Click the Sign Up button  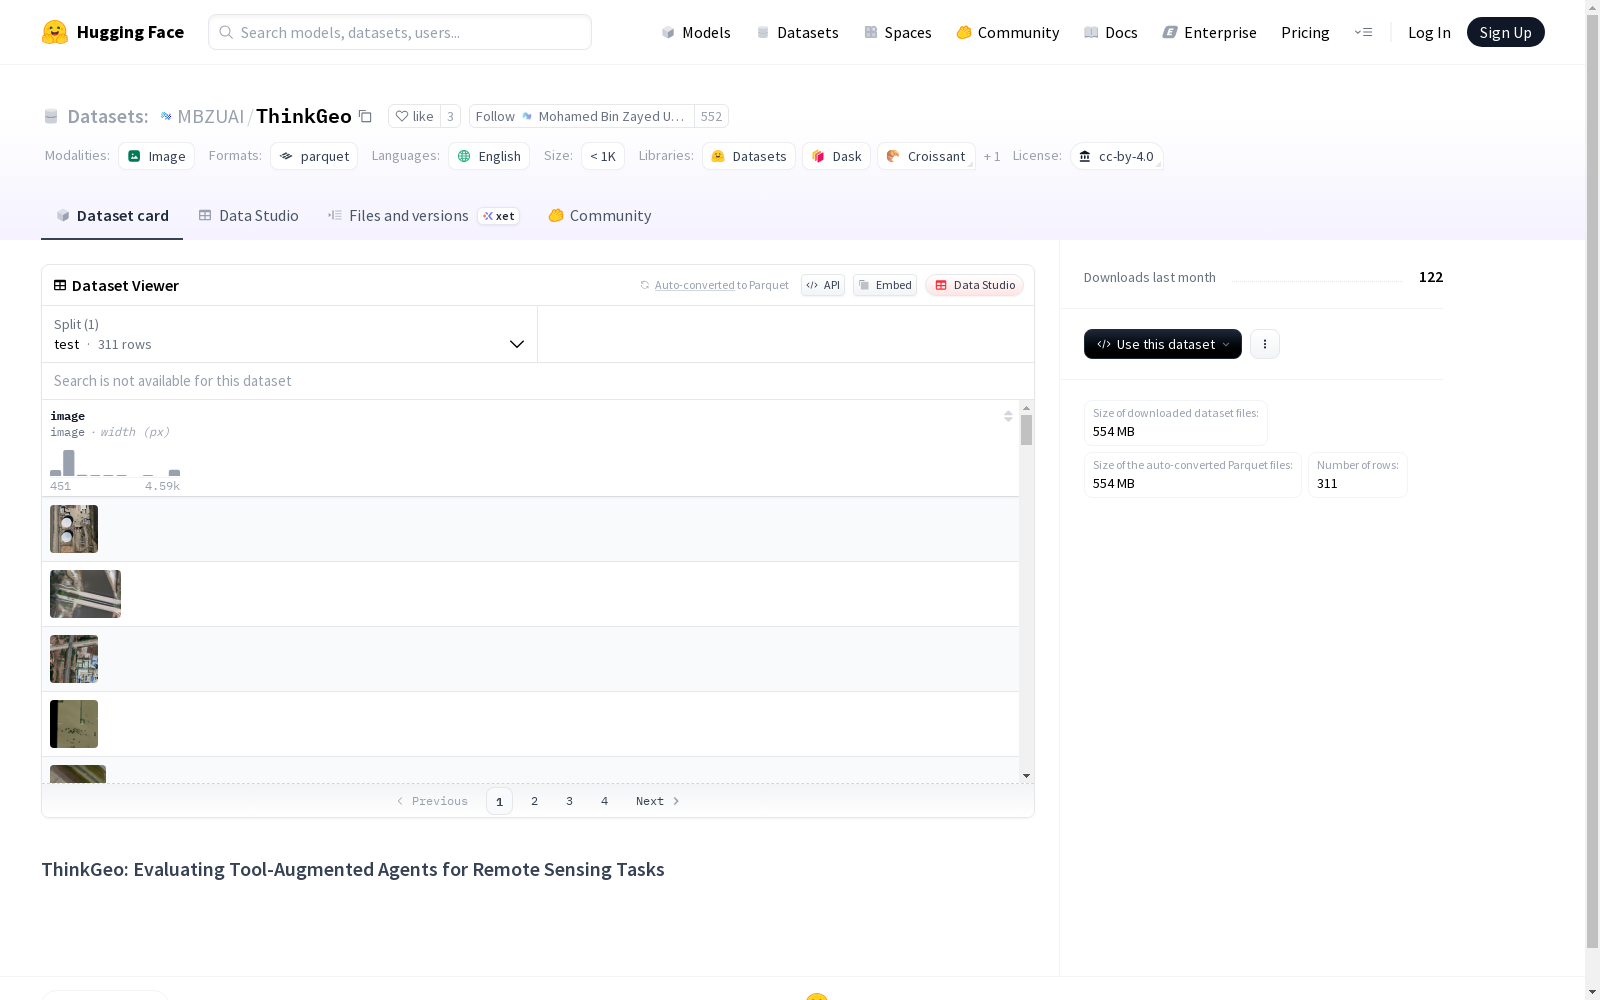click(1505, 32)
